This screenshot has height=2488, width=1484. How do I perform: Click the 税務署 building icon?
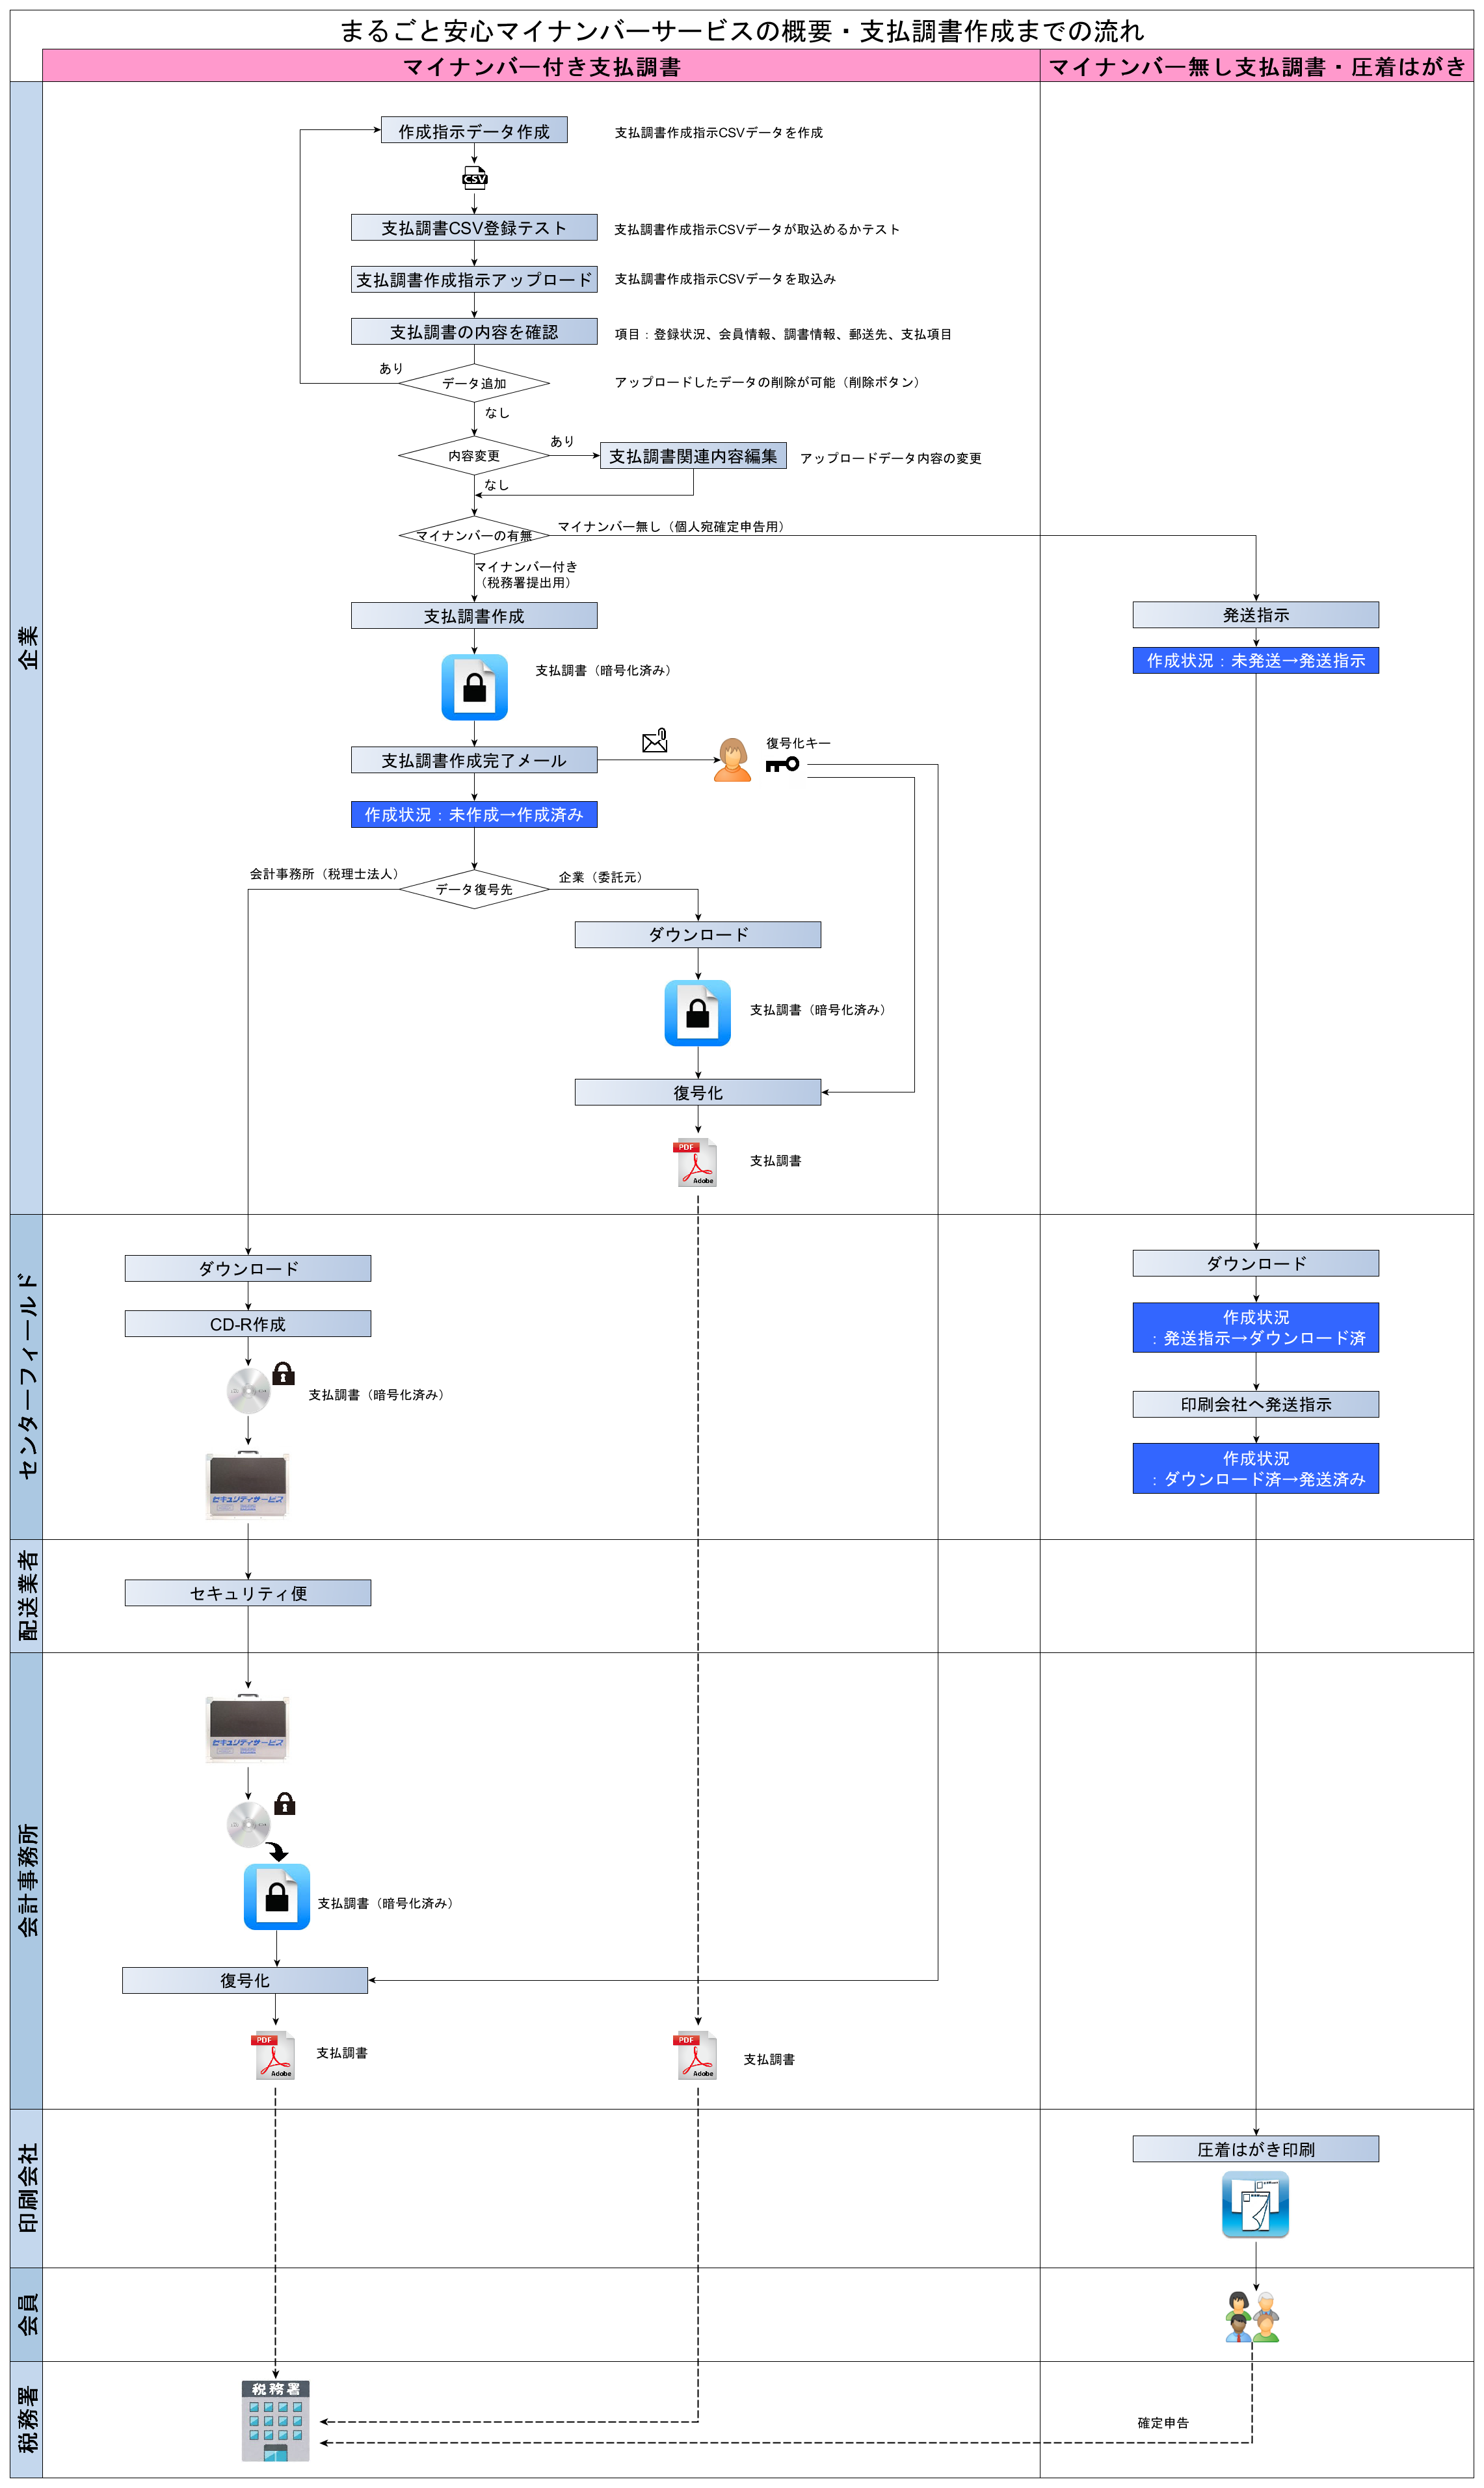pyautogui.click(x=276, y=2421)
